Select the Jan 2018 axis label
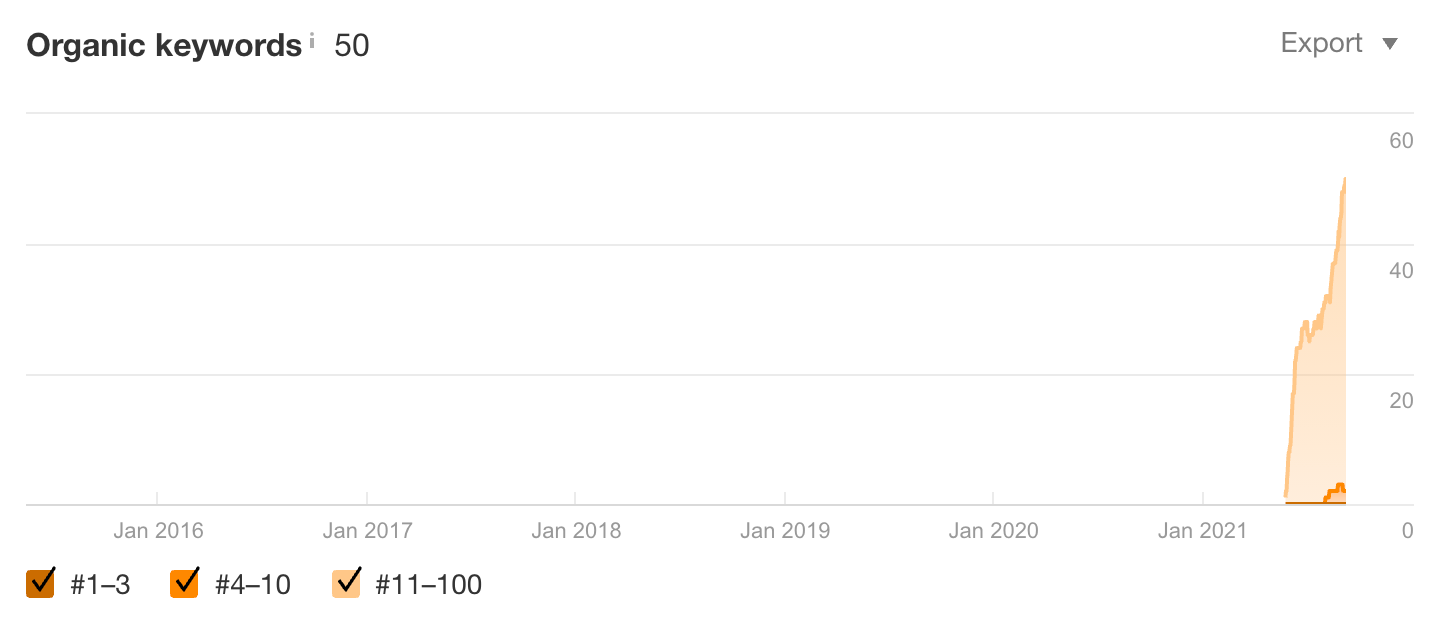Viewport: 1450px width, 624px height. point(576,531)
